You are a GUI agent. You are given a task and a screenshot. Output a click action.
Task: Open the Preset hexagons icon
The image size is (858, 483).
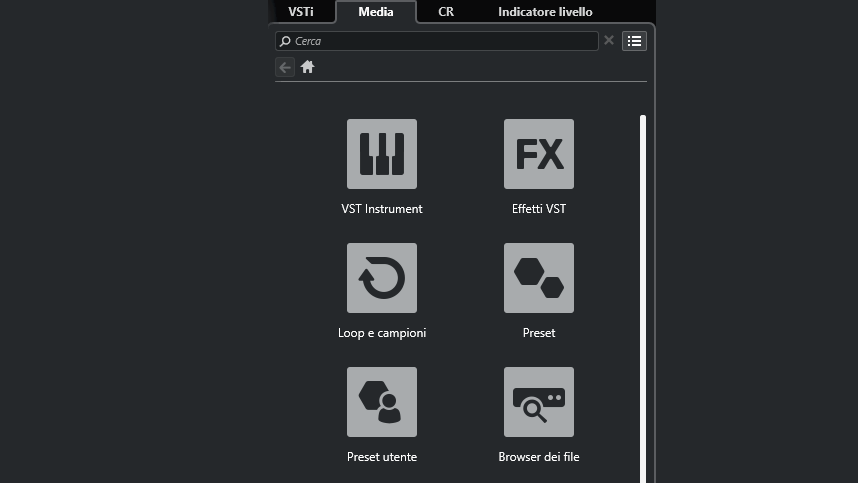pyautogui.click(x=538, y=278)
